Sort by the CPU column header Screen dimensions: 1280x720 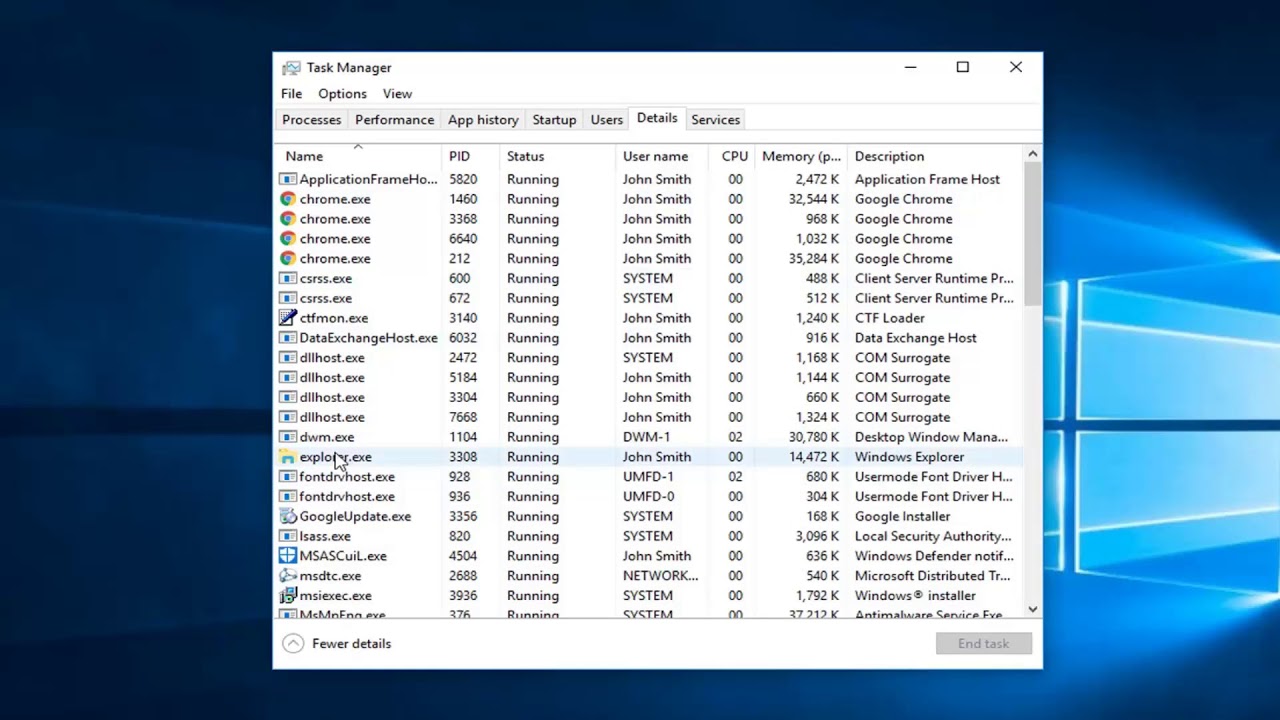pyautogui.click(x=734, y=156)
